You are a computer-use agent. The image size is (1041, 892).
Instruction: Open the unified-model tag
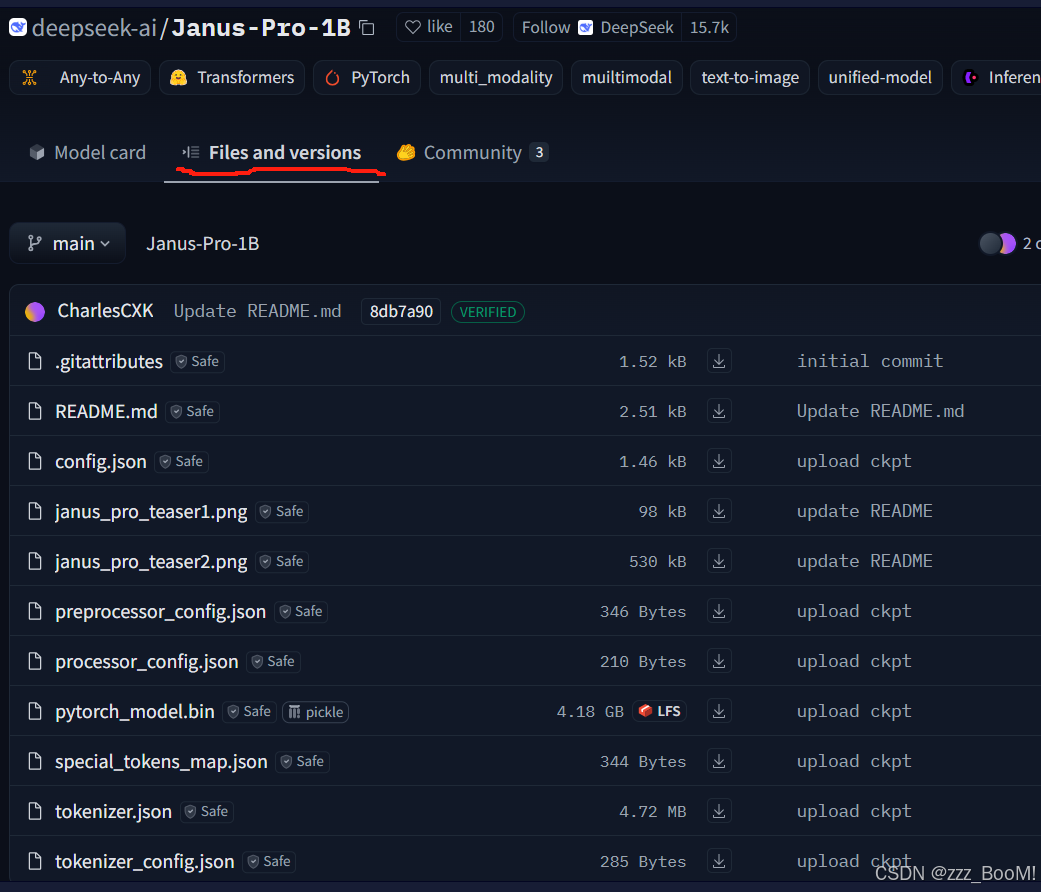tap(880, 78)
